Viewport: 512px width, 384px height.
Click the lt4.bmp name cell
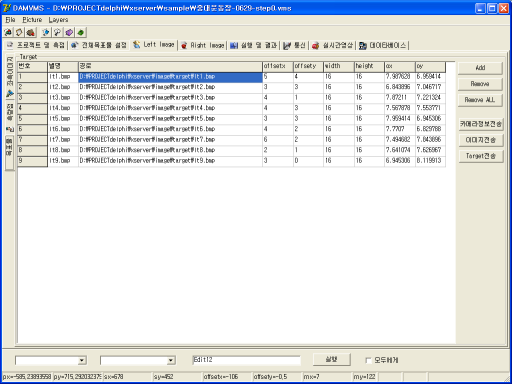[x=63, y=108]
